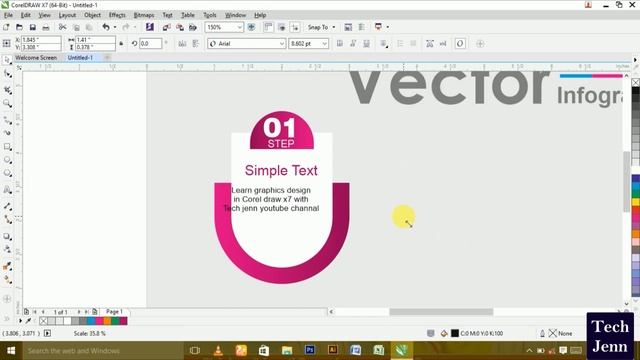Select the Crop tool
The image size is (640, 360).
point(7,89)
